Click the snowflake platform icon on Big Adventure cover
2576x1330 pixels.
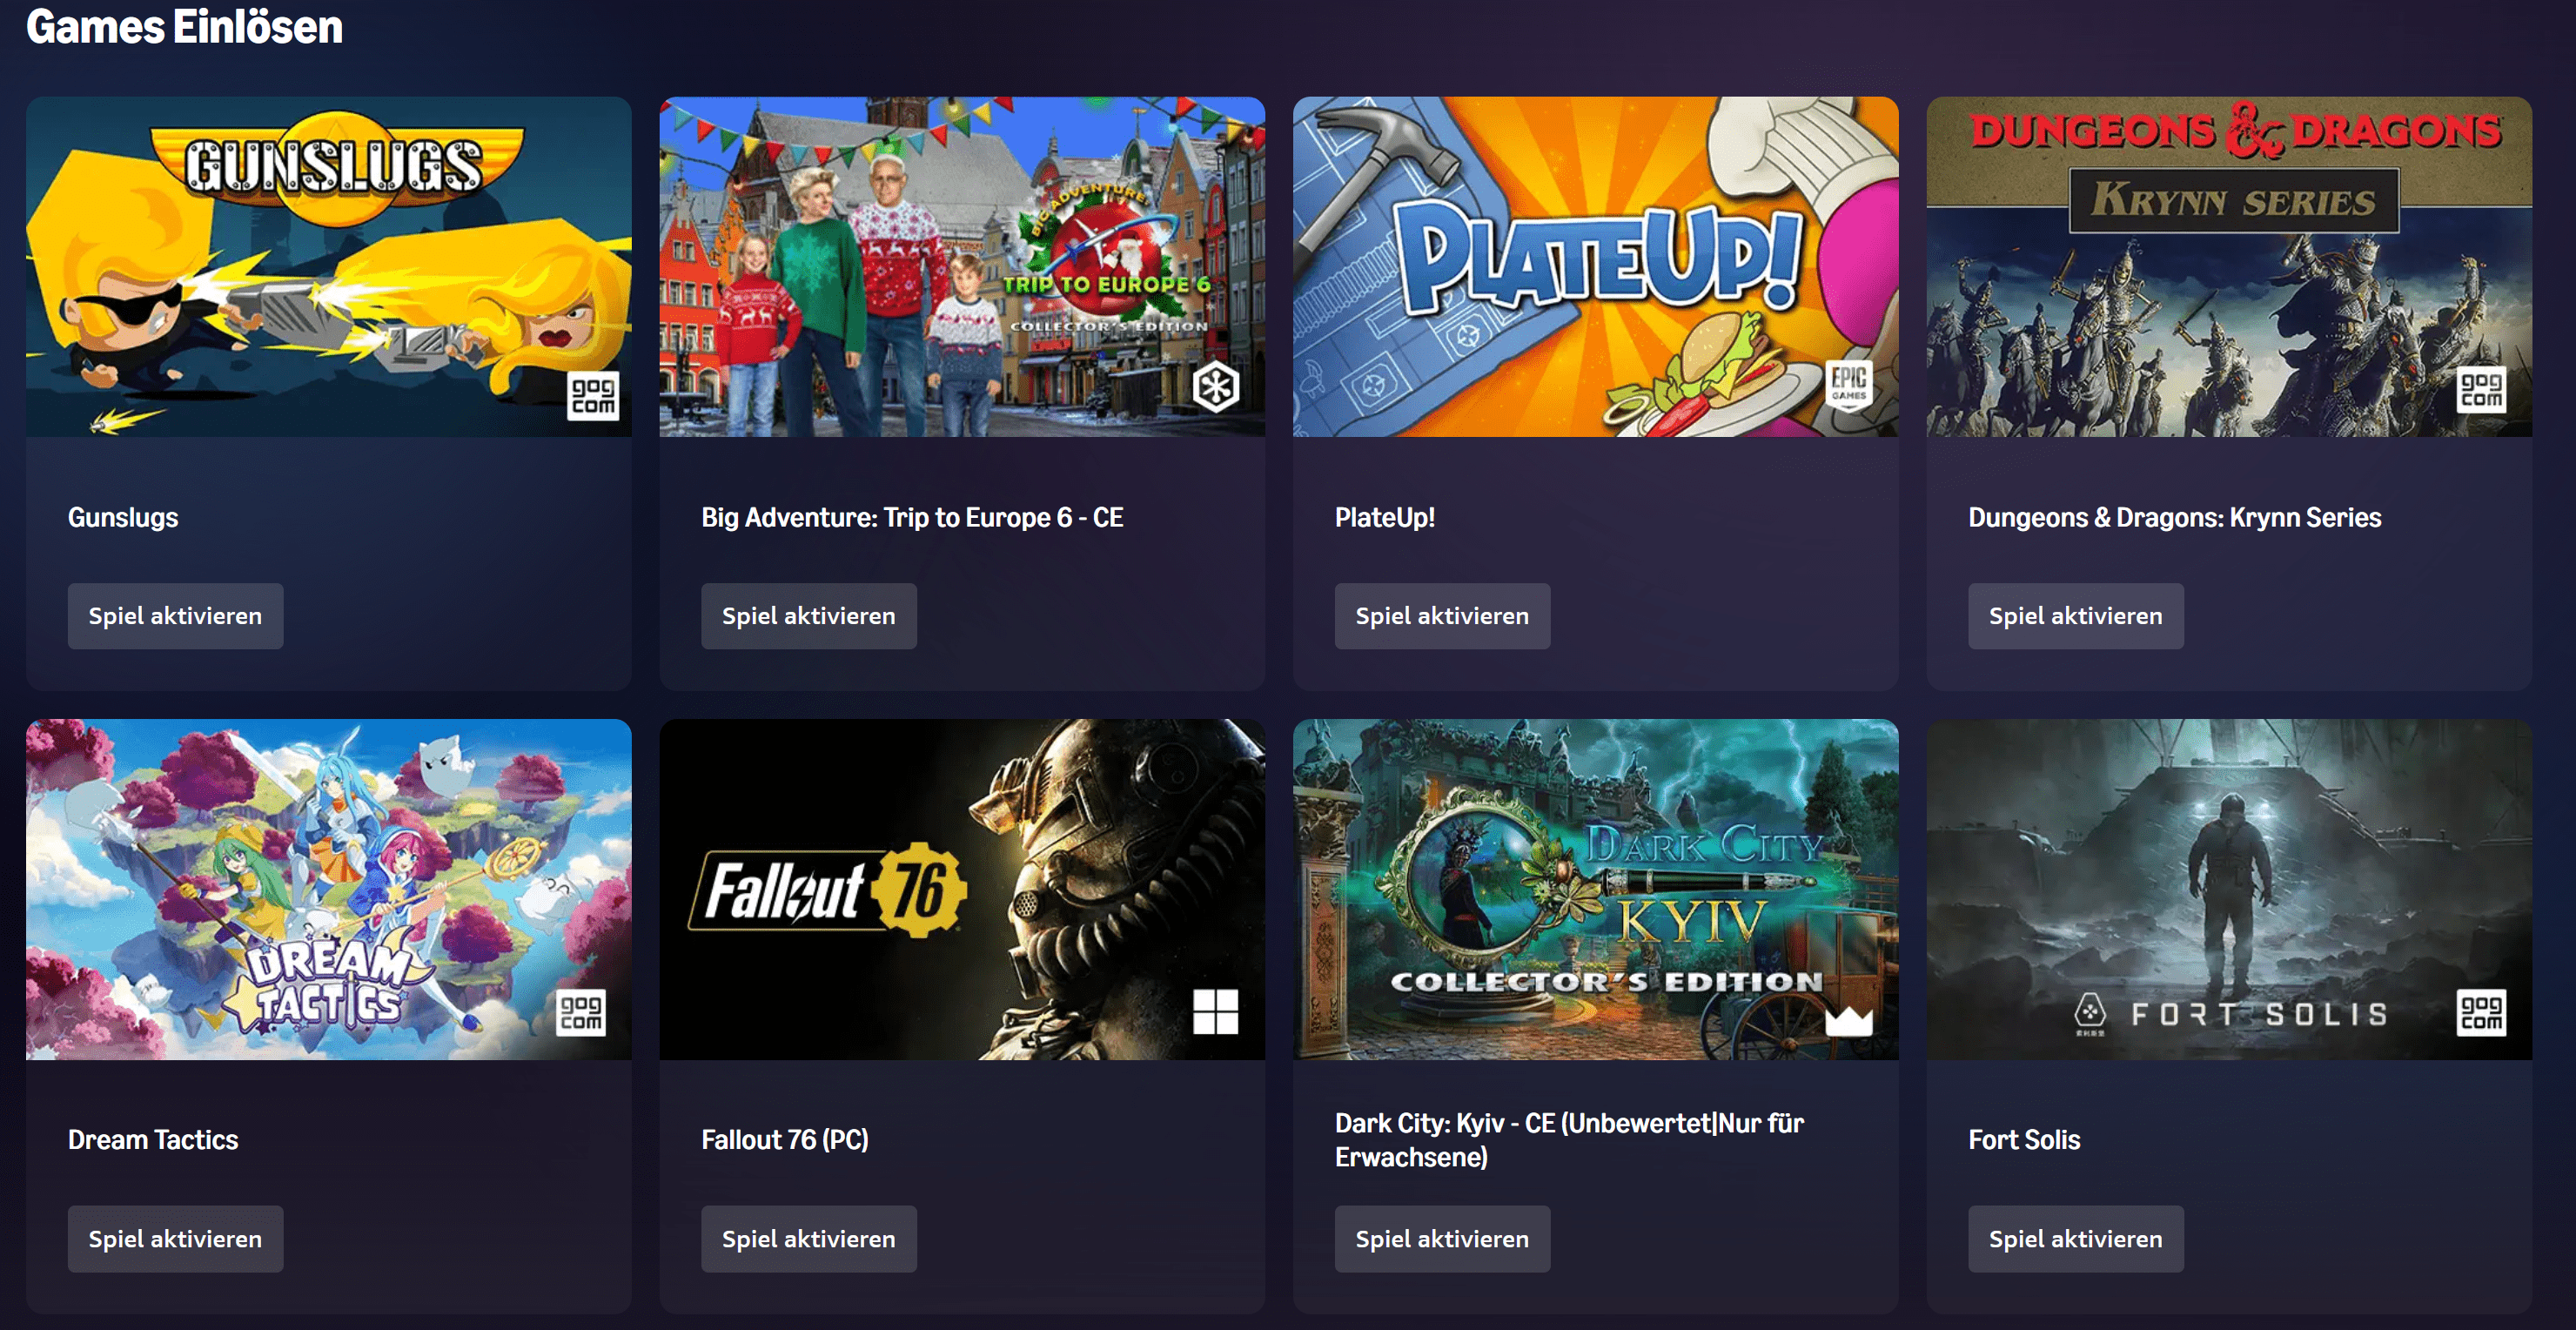[x=1215, y=387]
